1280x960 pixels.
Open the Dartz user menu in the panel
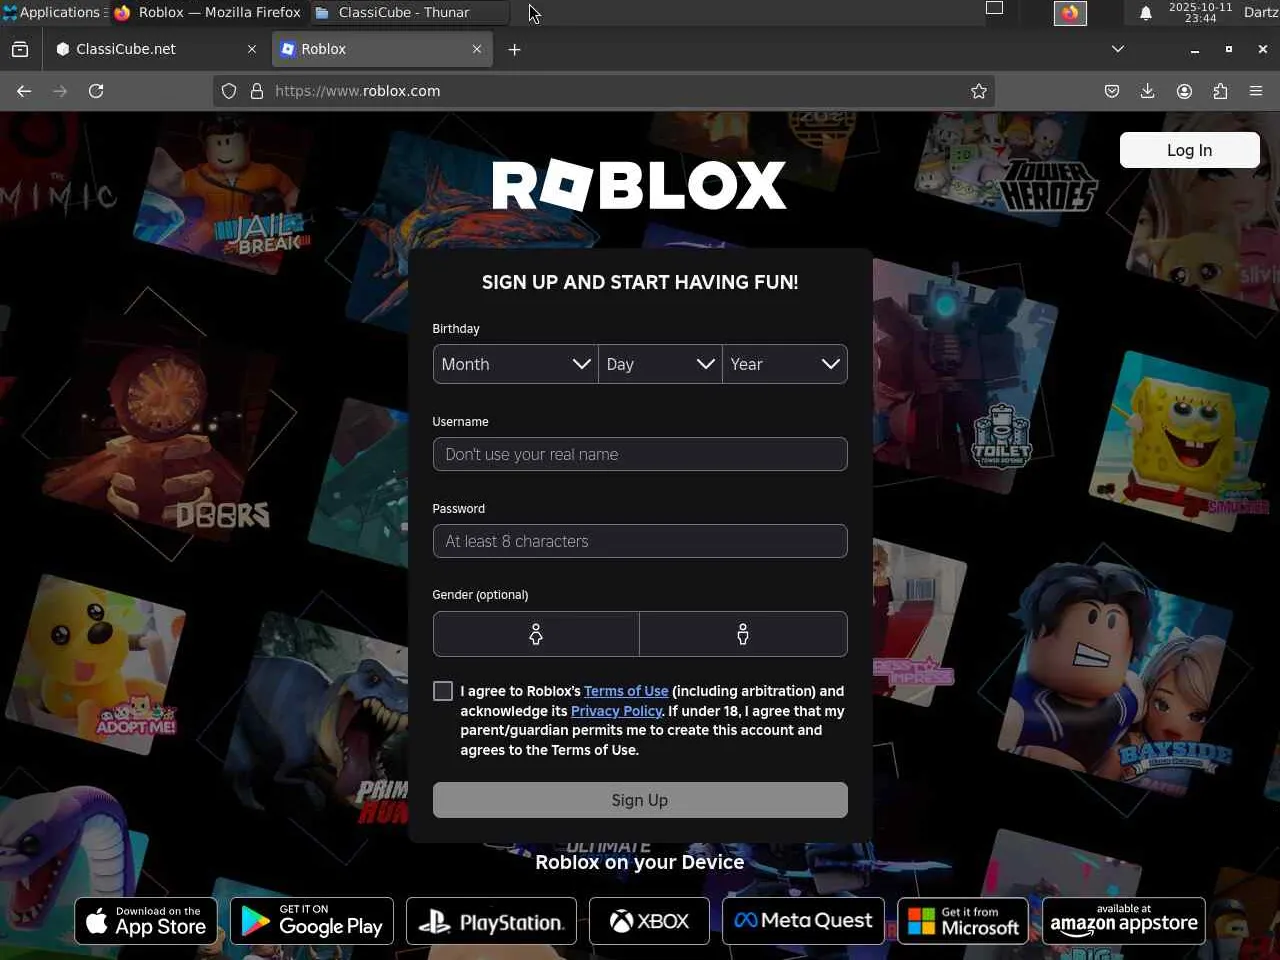pyautogui.click(x=1261, y=13)
